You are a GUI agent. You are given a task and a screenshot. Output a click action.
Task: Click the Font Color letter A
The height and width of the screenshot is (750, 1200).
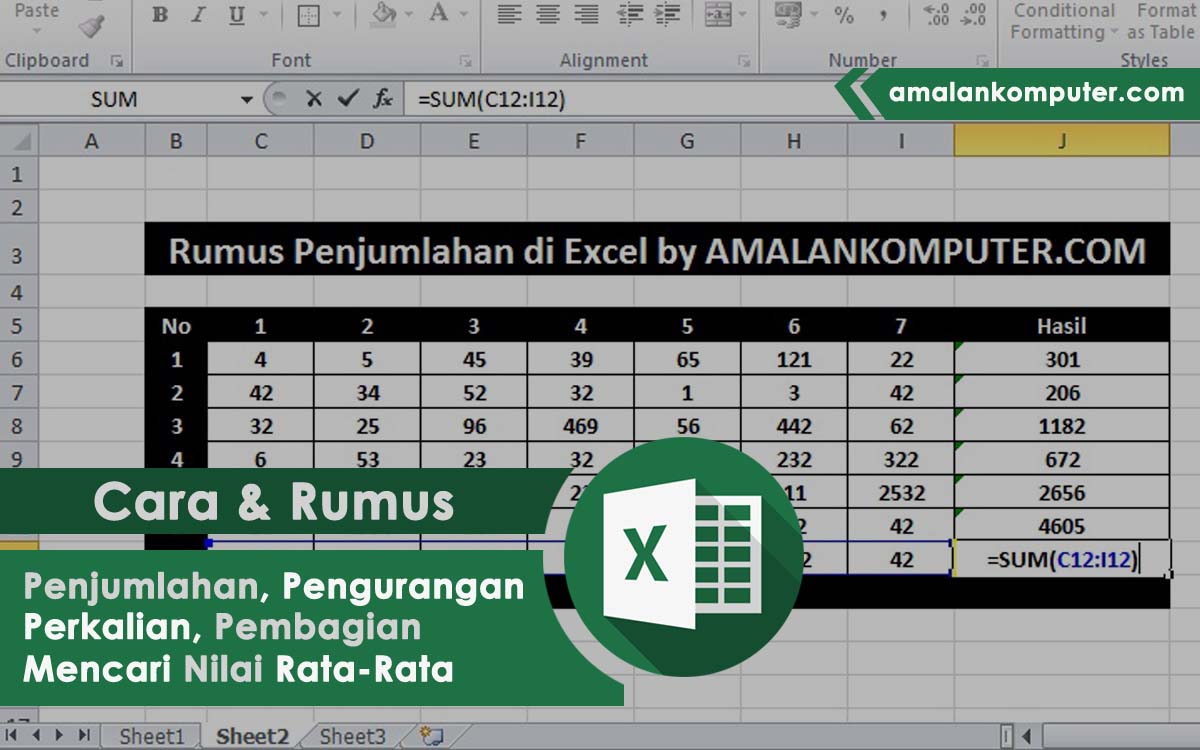[438, 14]
